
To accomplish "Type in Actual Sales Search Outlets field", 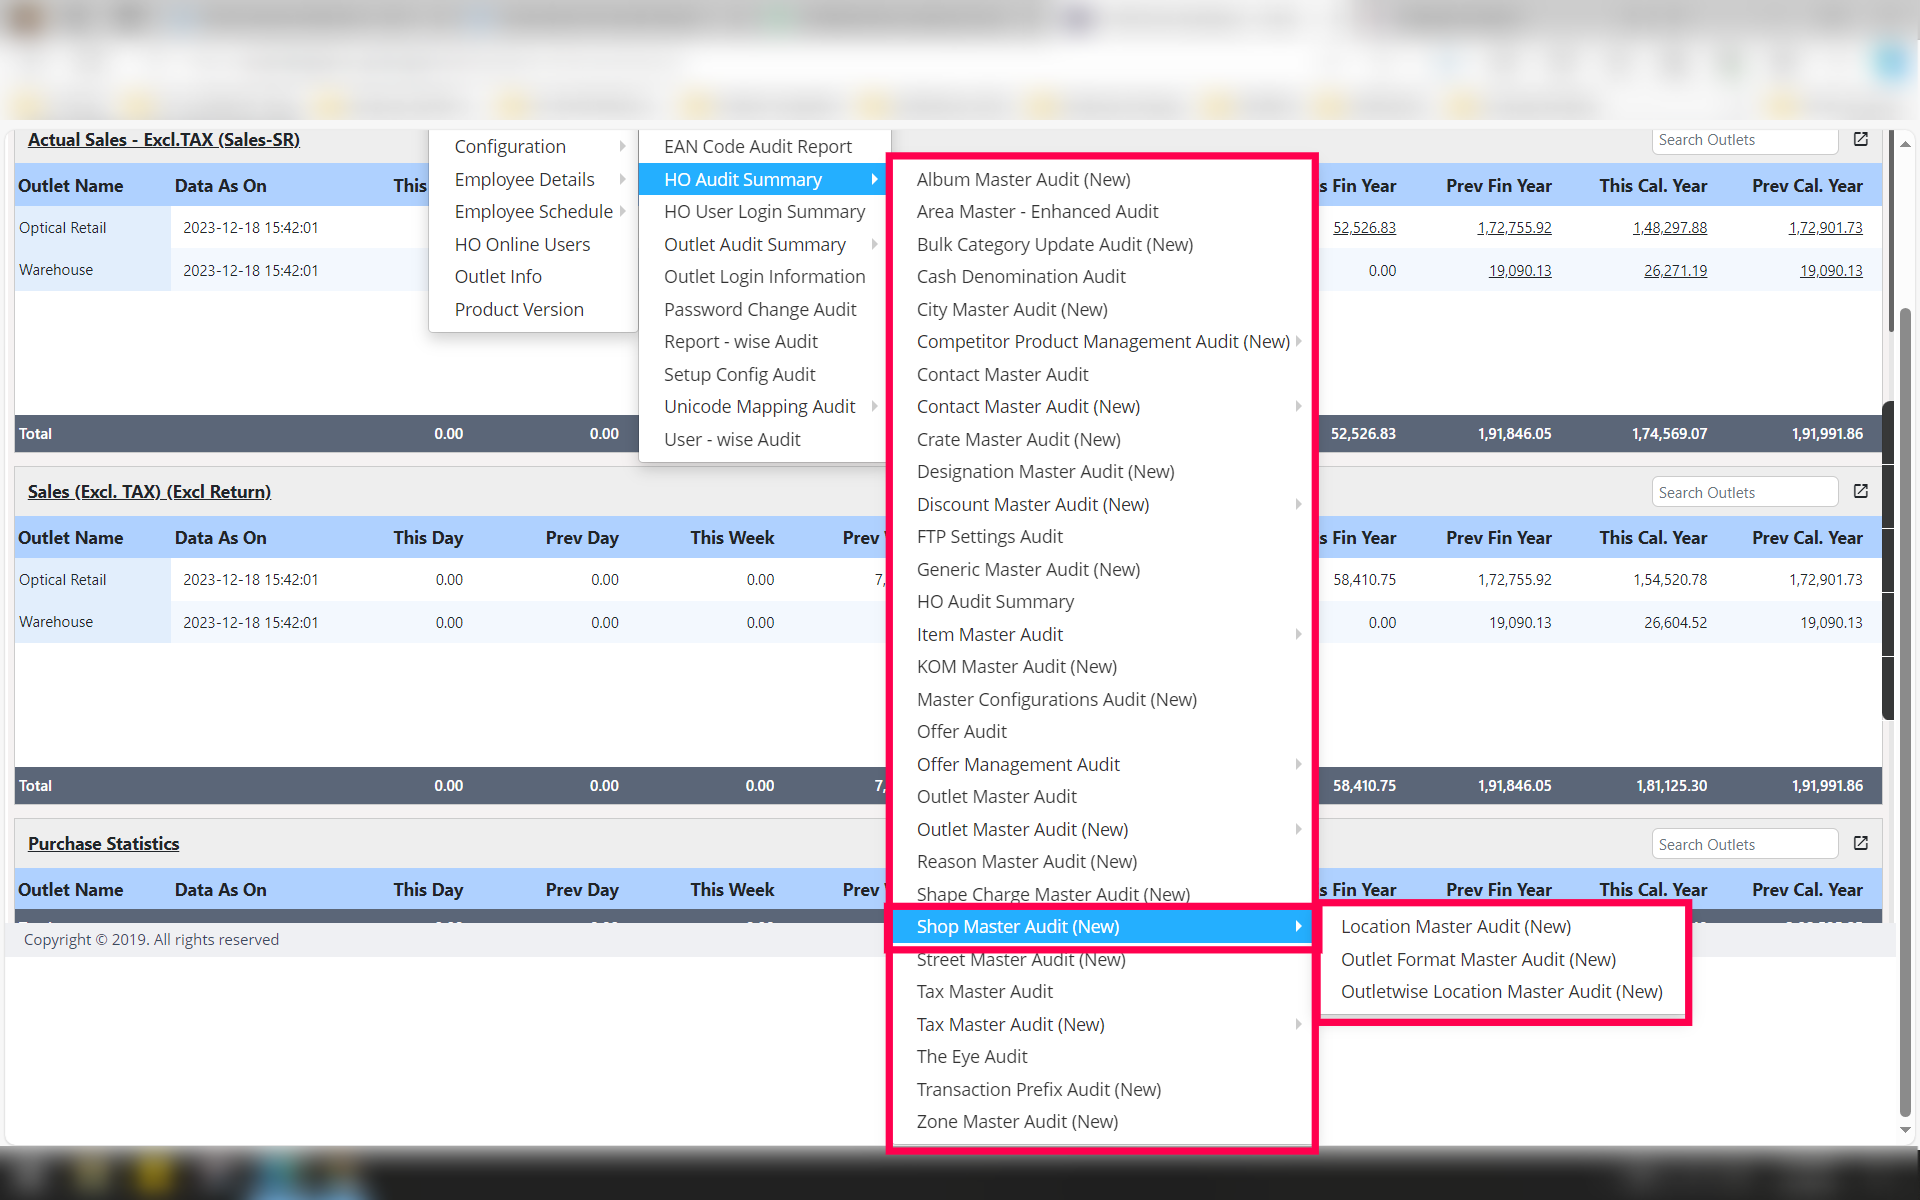I will [x=1743, y=141].
